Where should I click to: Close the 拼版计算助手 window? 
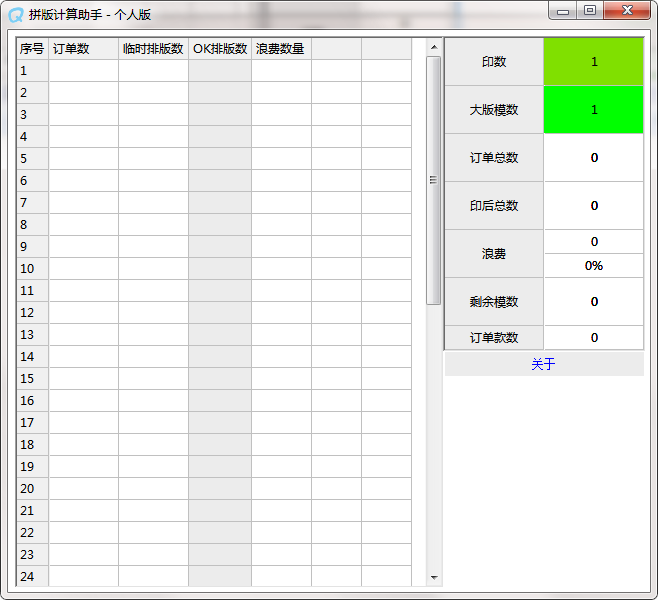627,10
